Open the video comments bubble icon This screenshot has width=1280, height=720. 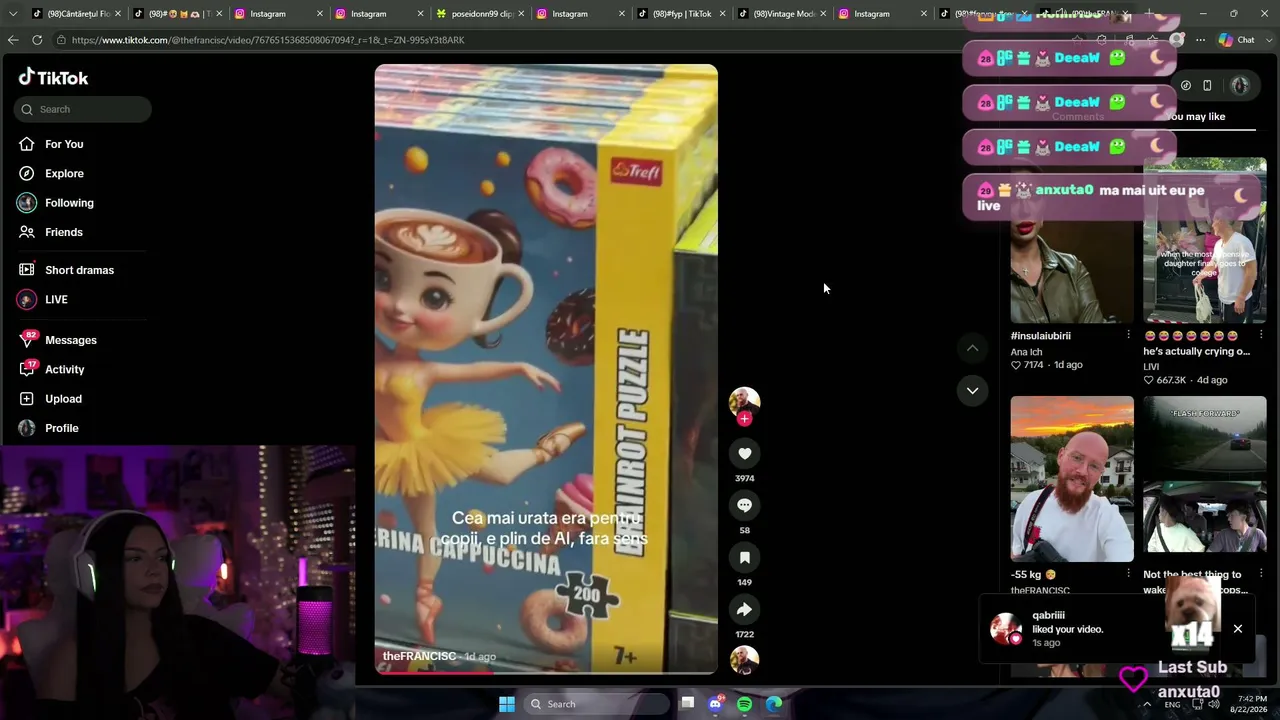[744, 506]
